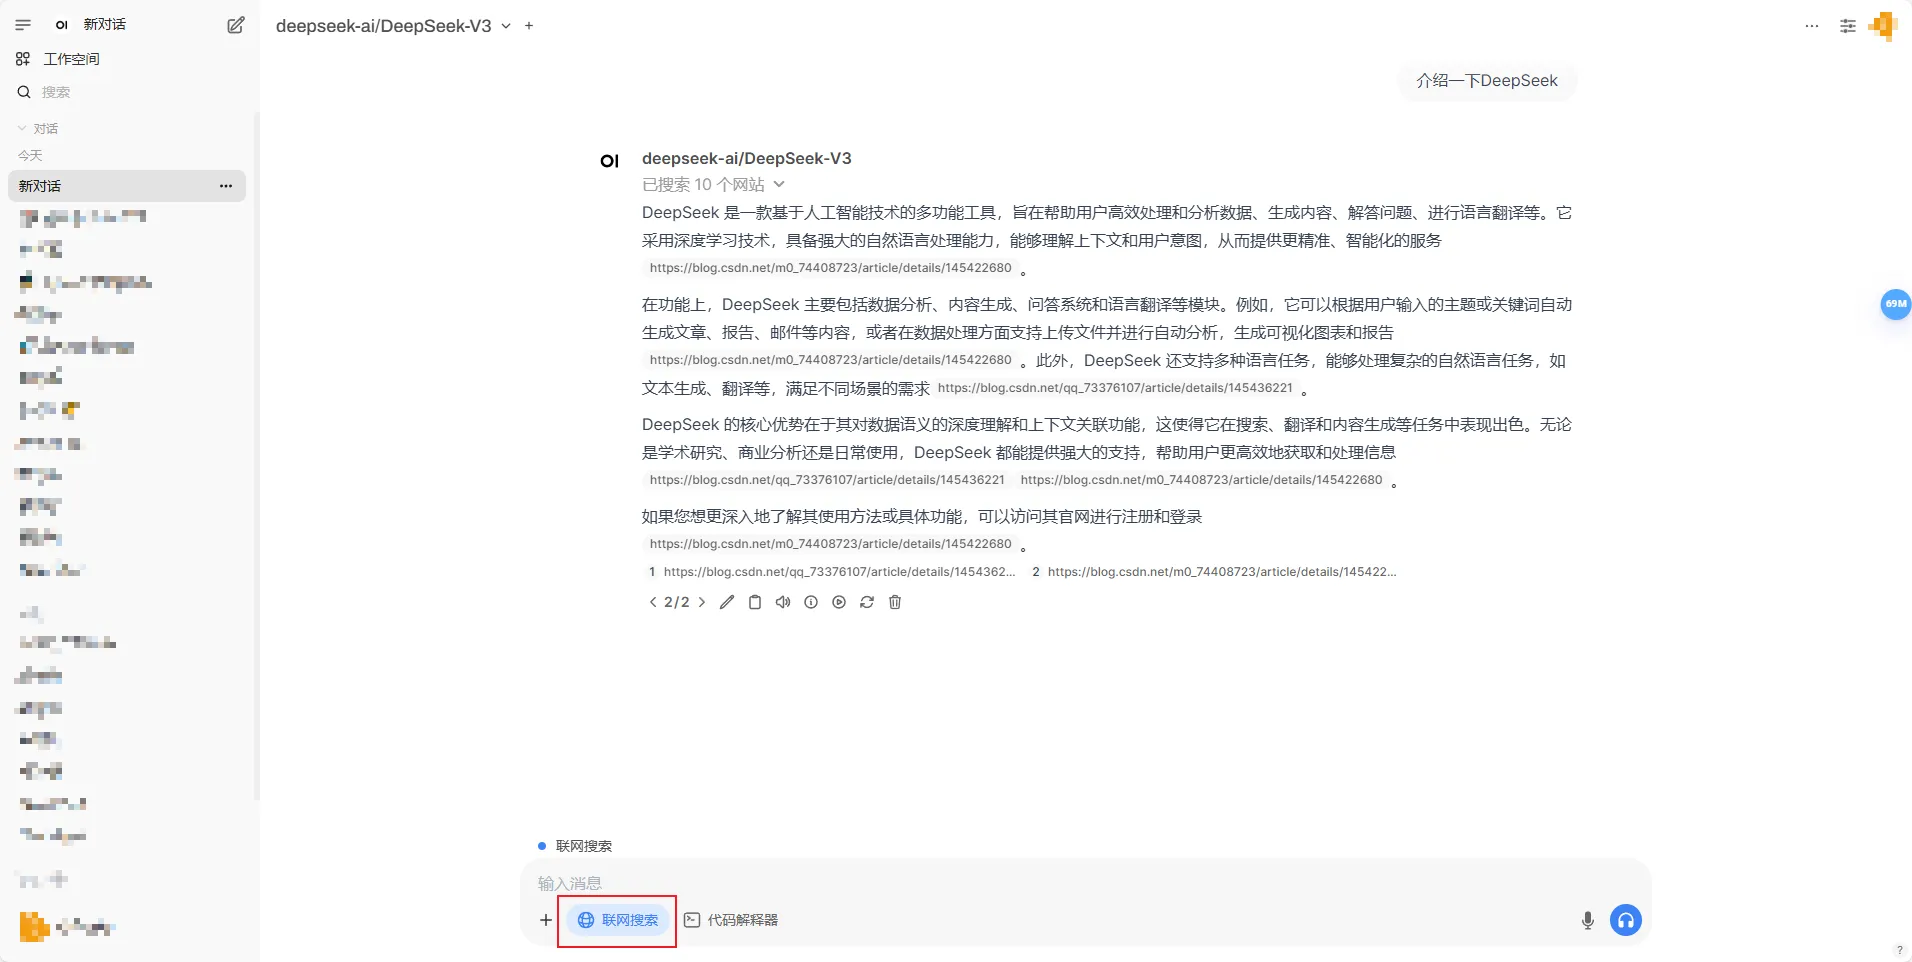The image size is (1912, 962).
Task: Open the deepseek-ai/DeepSeek-V3 model selector dropdown
Action: tap(393, 26)
